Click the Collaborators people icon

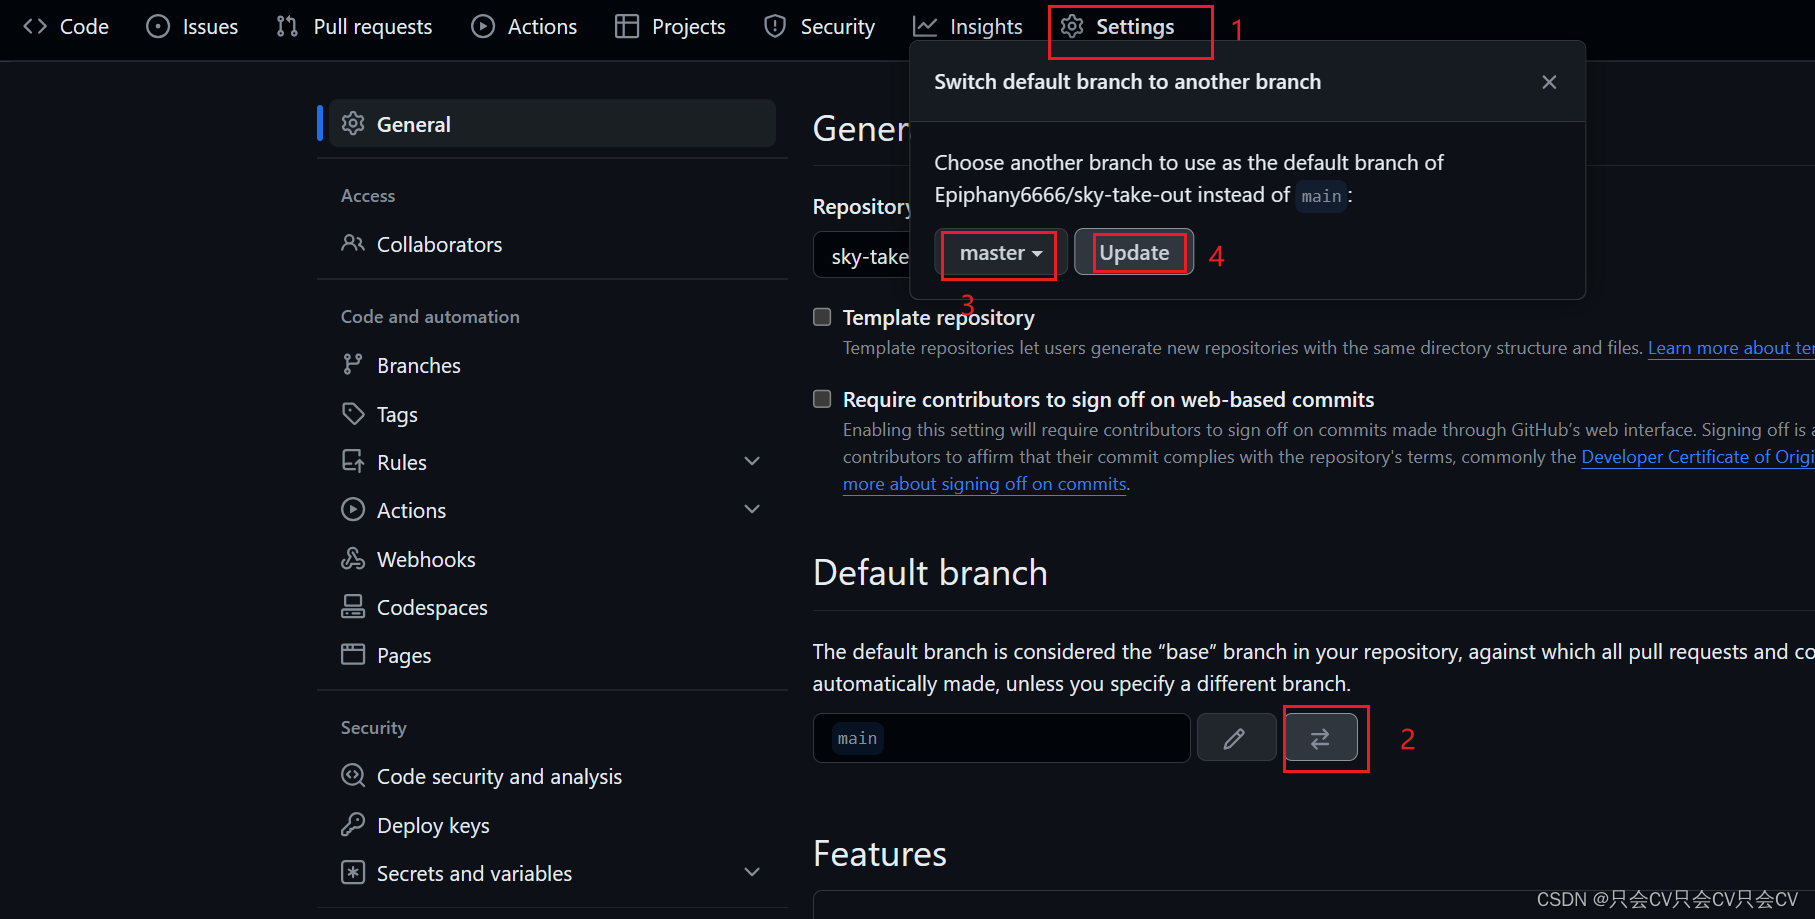353,243
